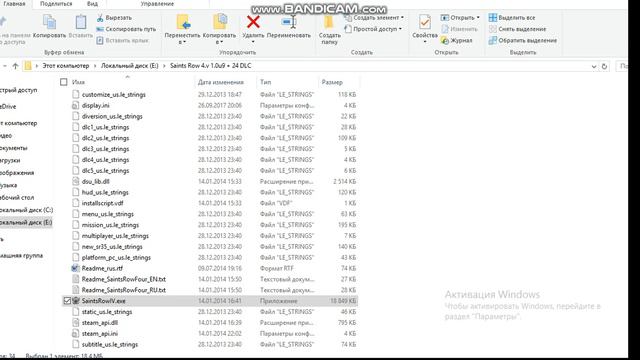Viewport: 640px width, 360px height.
Task: Select customize_us.le_strings file
Action: click(x=113, y=95)
